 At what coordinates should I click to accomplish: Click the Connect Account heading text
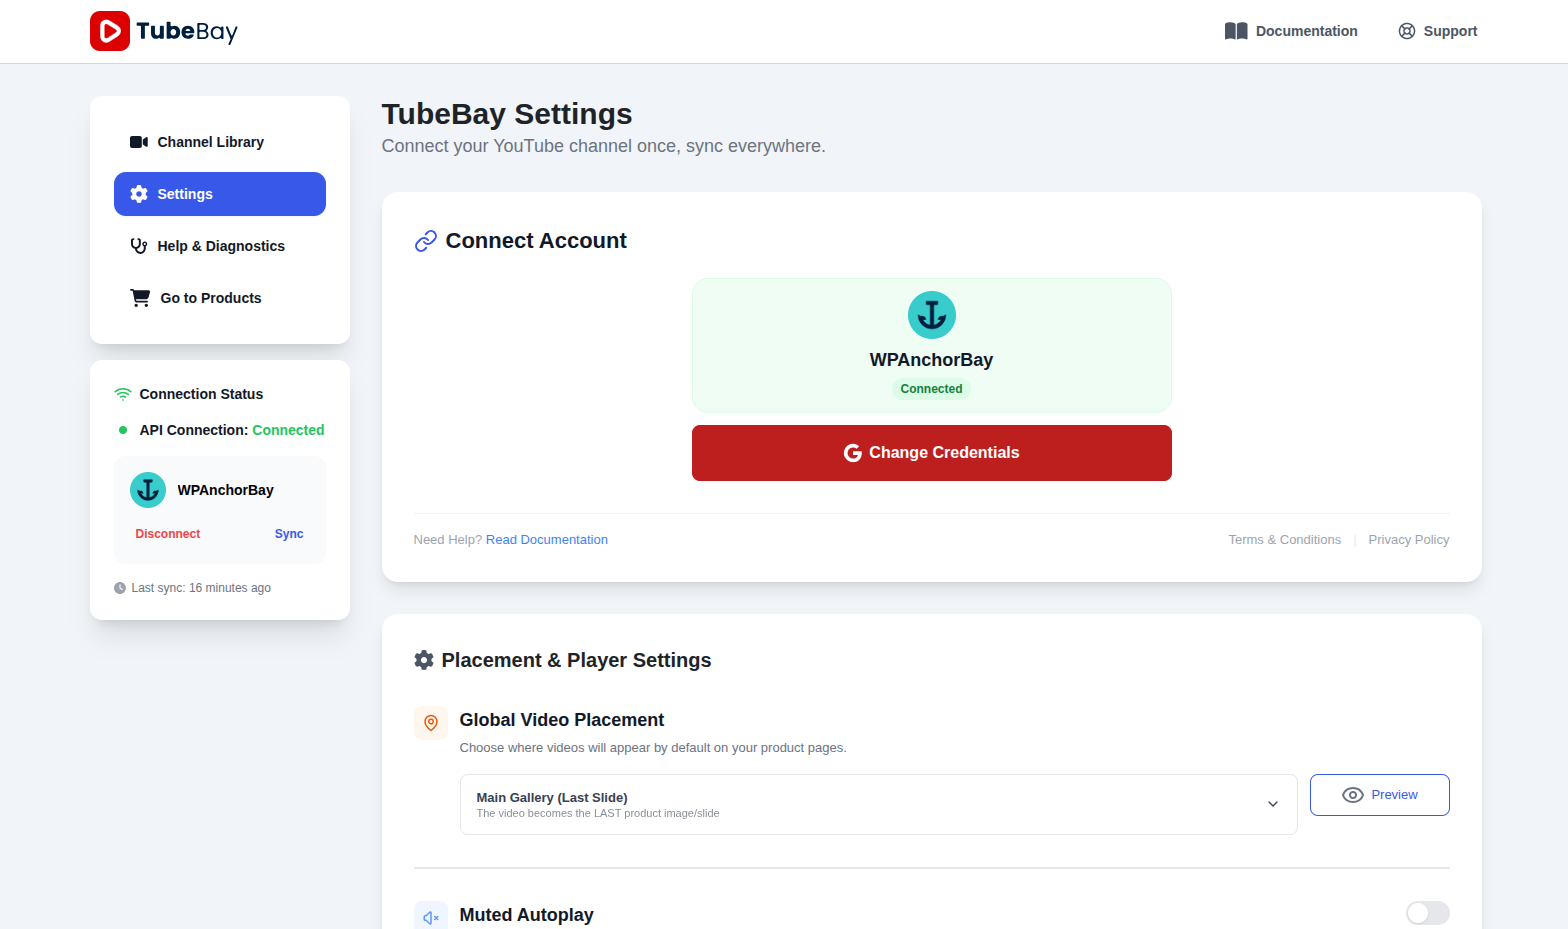click(x=536, y=241)
